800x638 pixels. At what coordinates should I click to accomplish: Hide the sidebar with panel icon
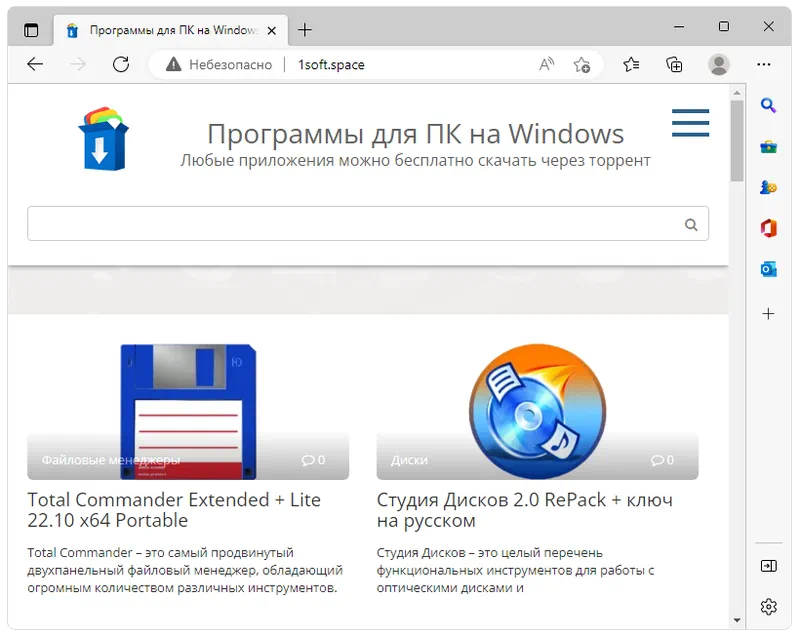tap(768, 566)
